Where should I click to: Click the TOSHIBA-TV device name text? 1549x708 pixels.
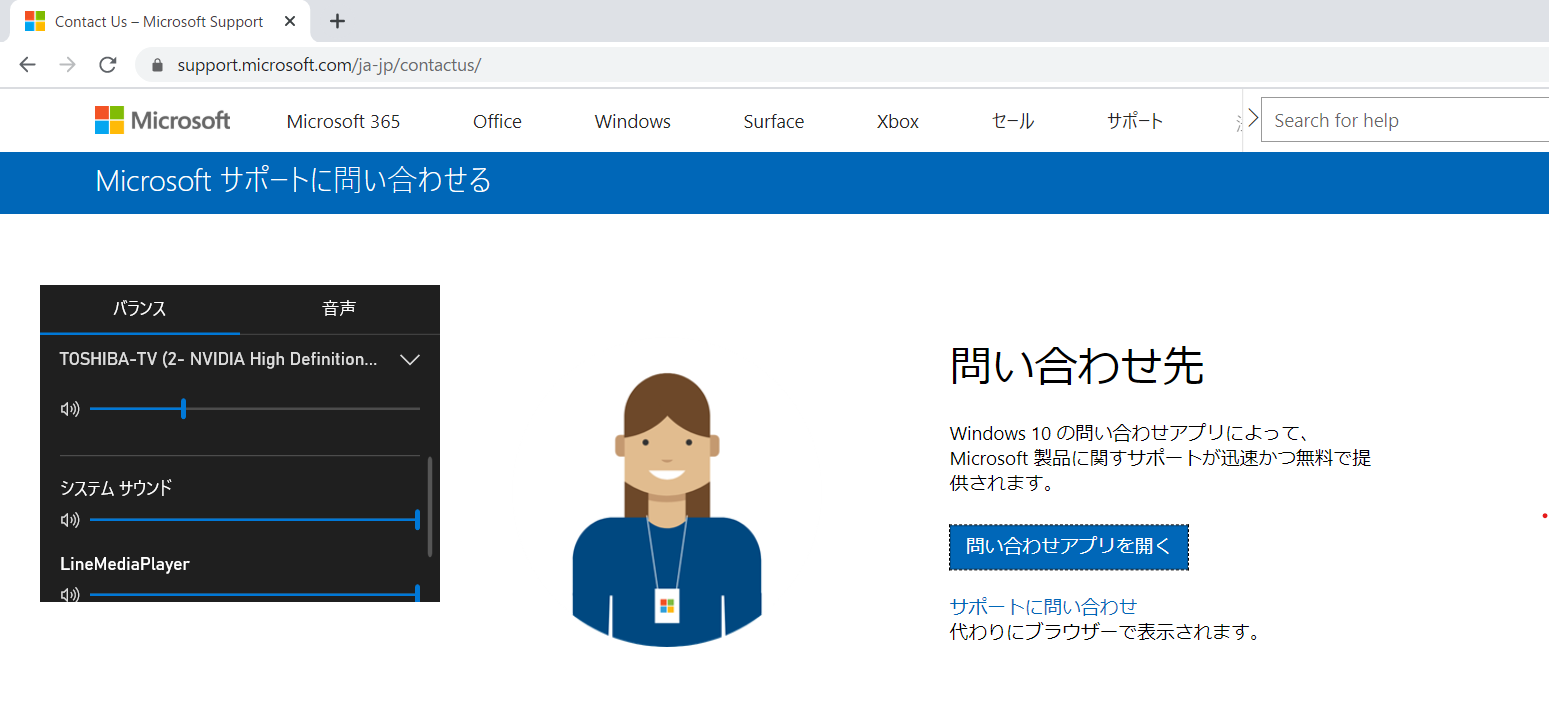pyautogui.click(x=218, y=359)
